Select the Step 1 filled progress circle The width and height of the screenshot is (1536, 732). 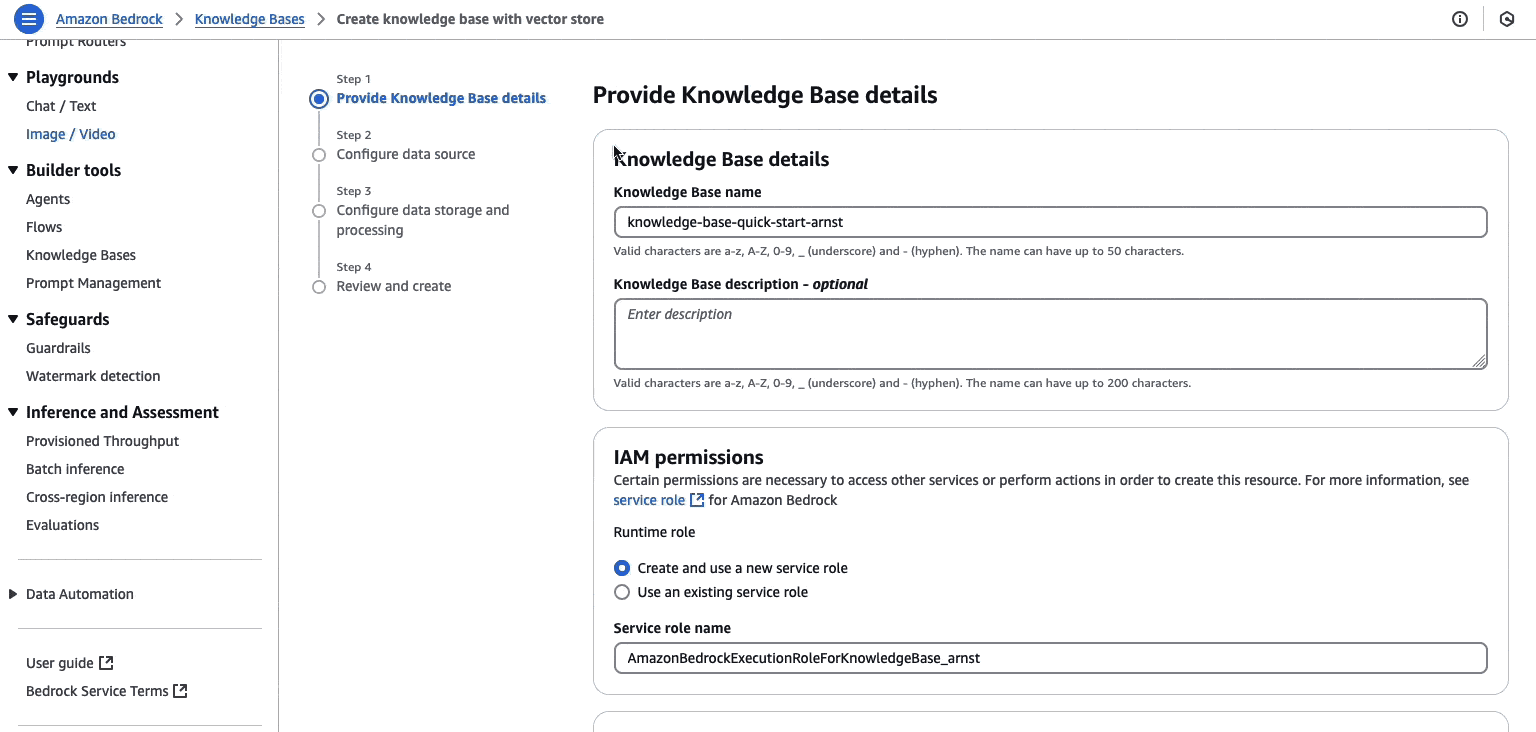click(x=319, y=99)
